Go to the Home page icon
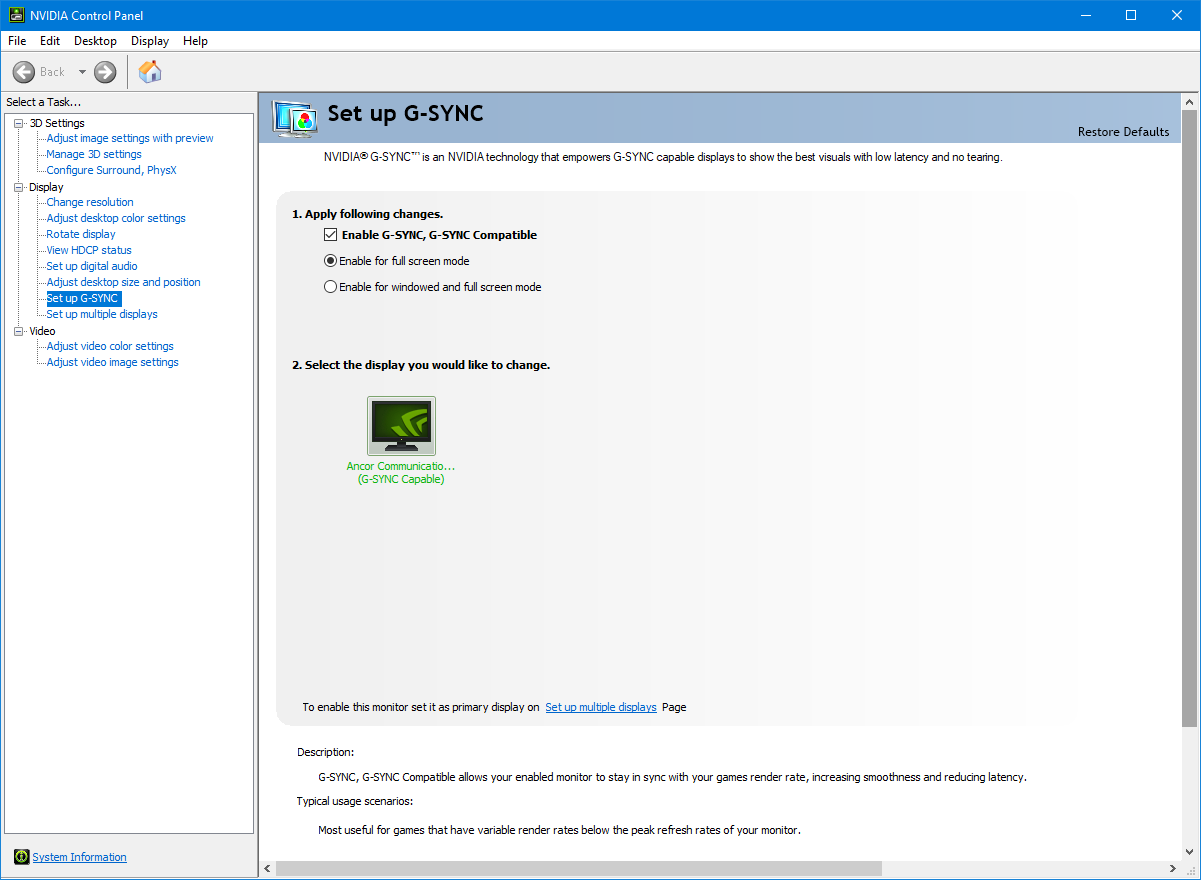This screenshot has width=1201, height=880. [x=150, y=71]
